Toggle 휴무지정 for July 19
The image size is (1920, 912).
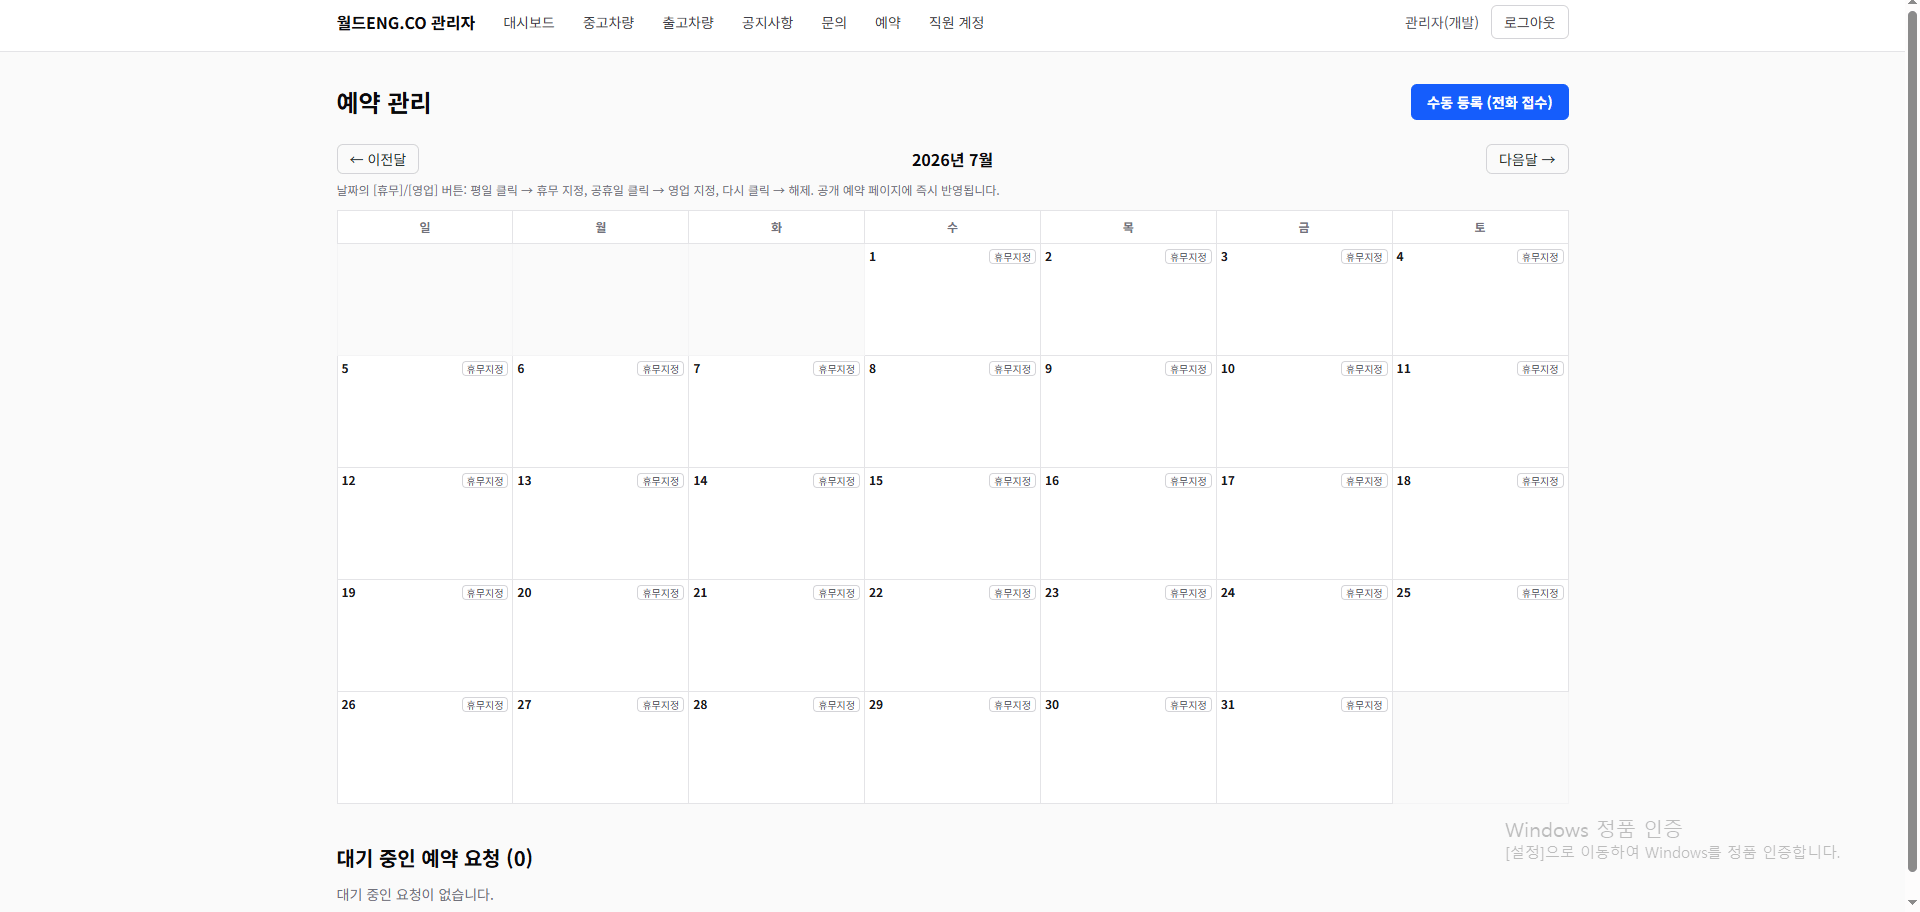(x=485, y=593)
